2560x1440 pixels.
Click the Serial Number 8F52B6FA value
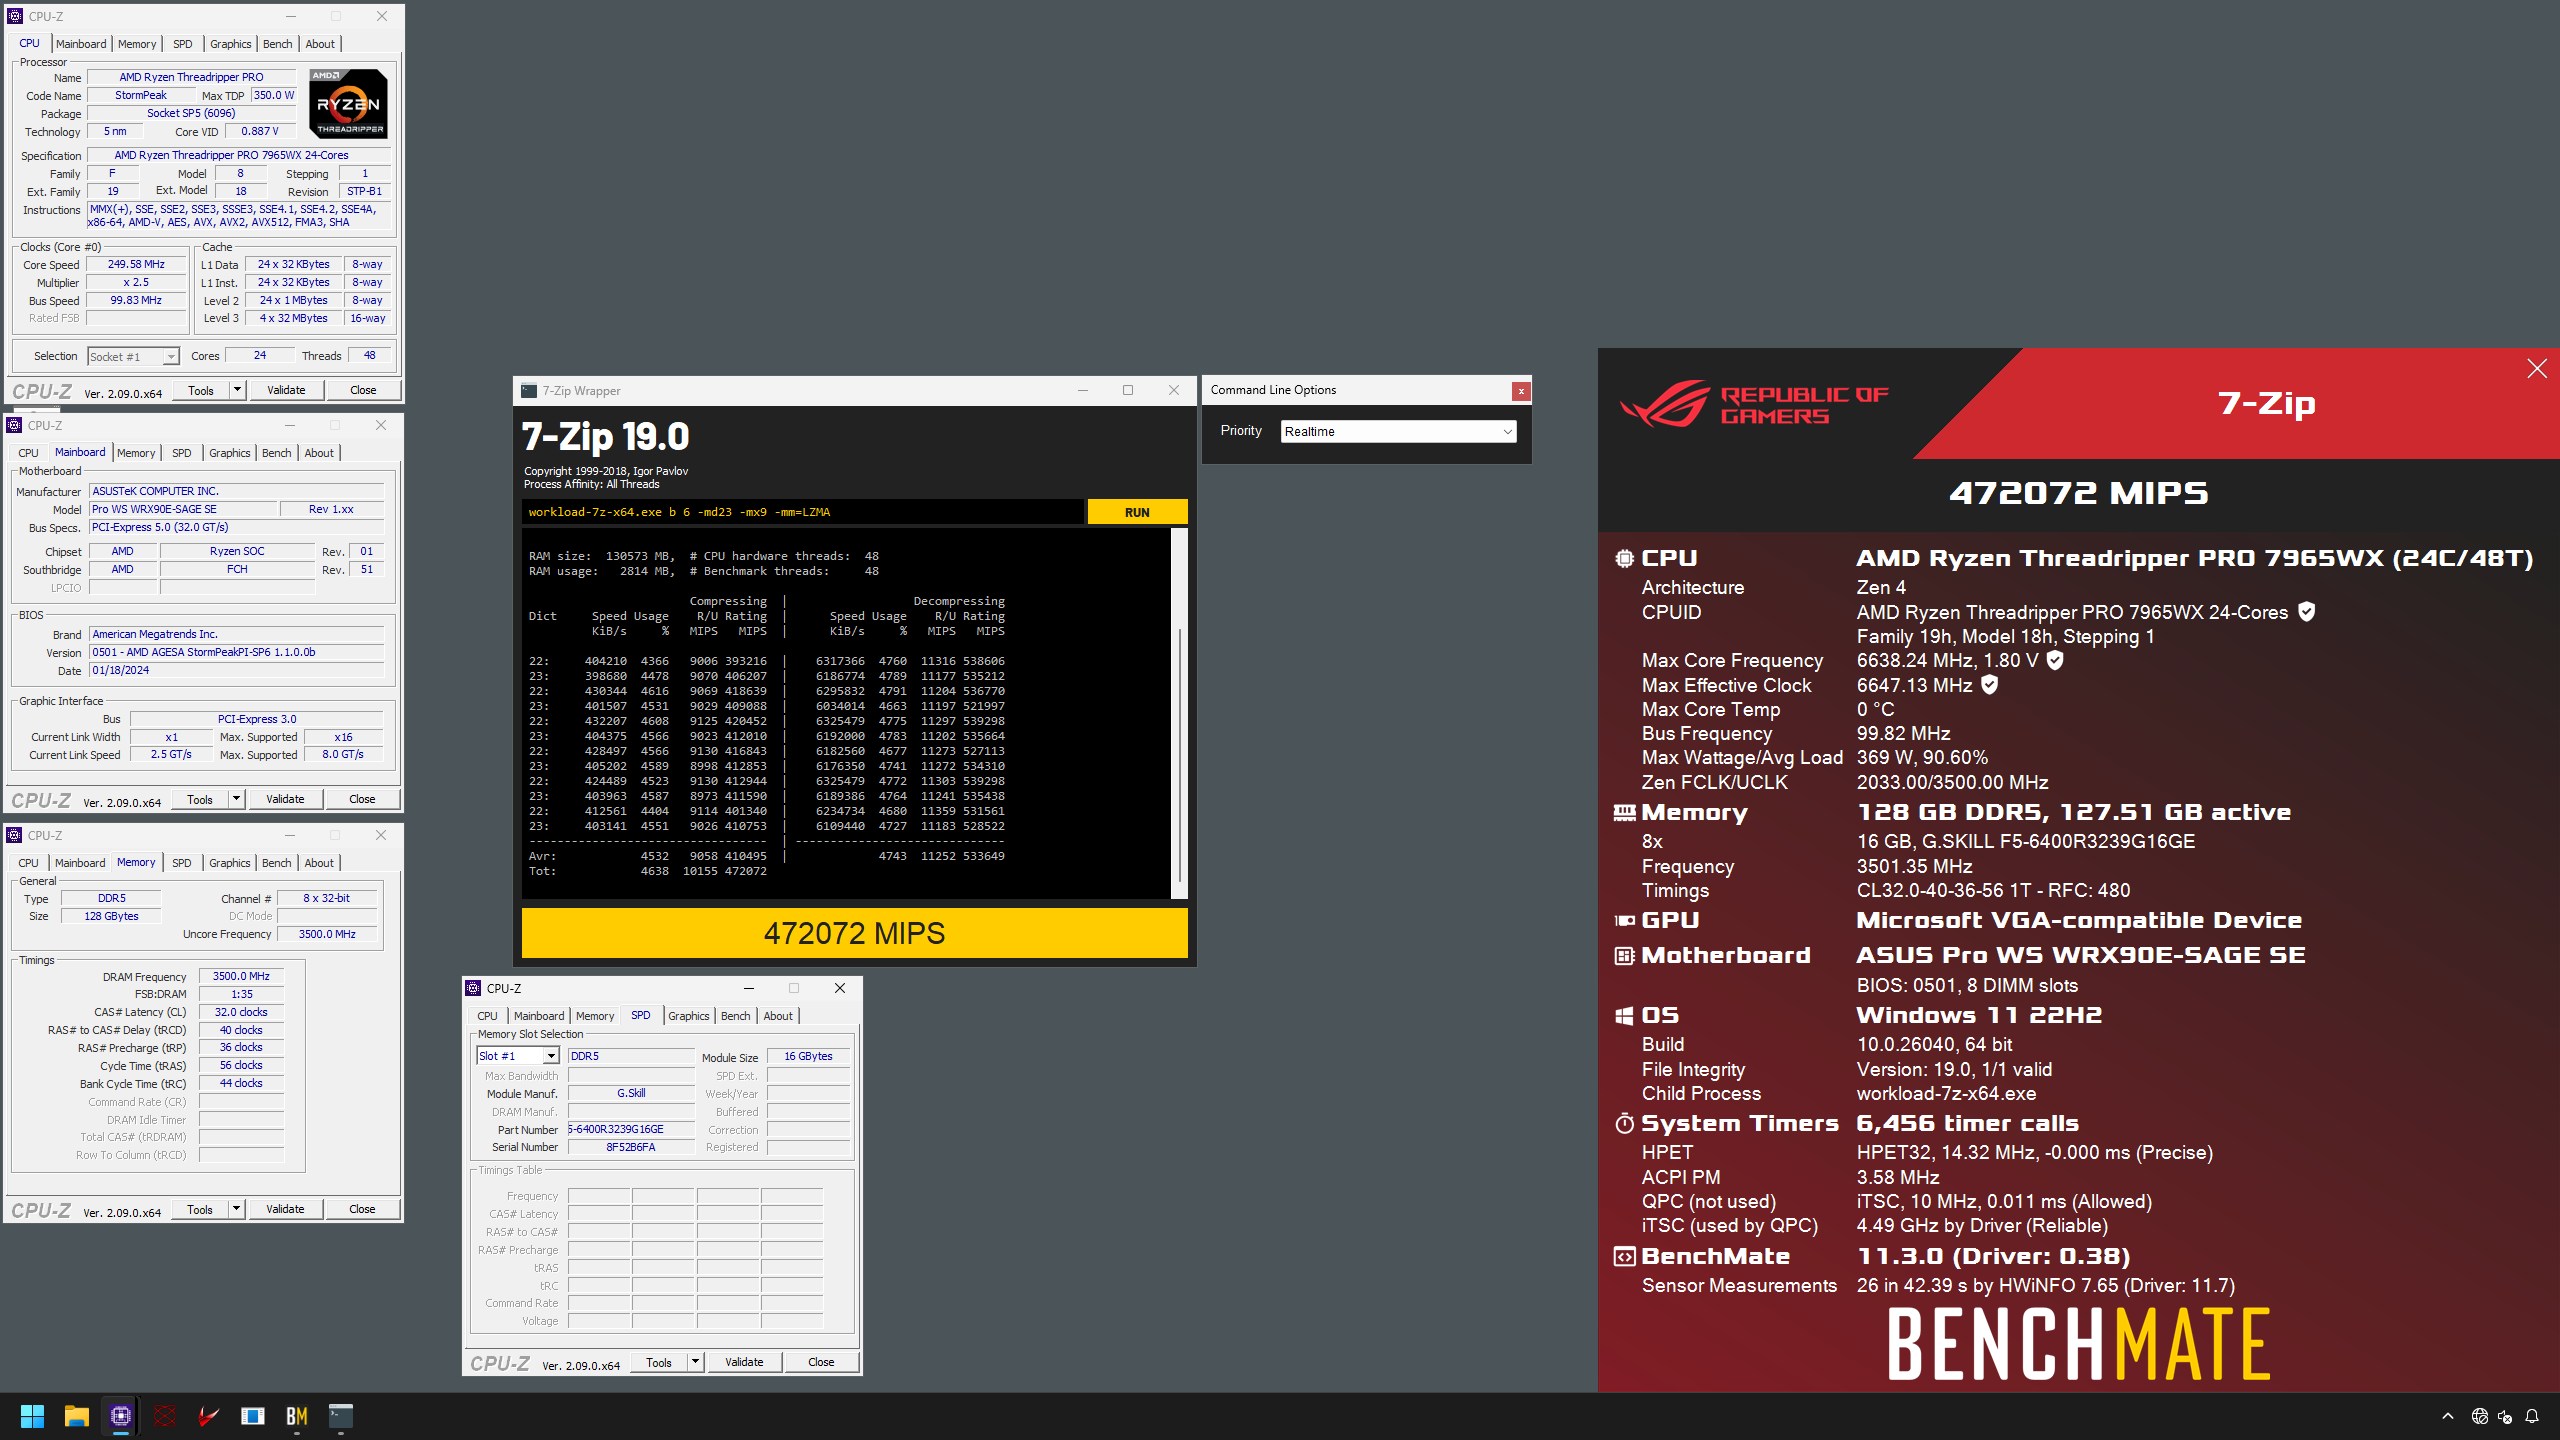(631, 1147)
